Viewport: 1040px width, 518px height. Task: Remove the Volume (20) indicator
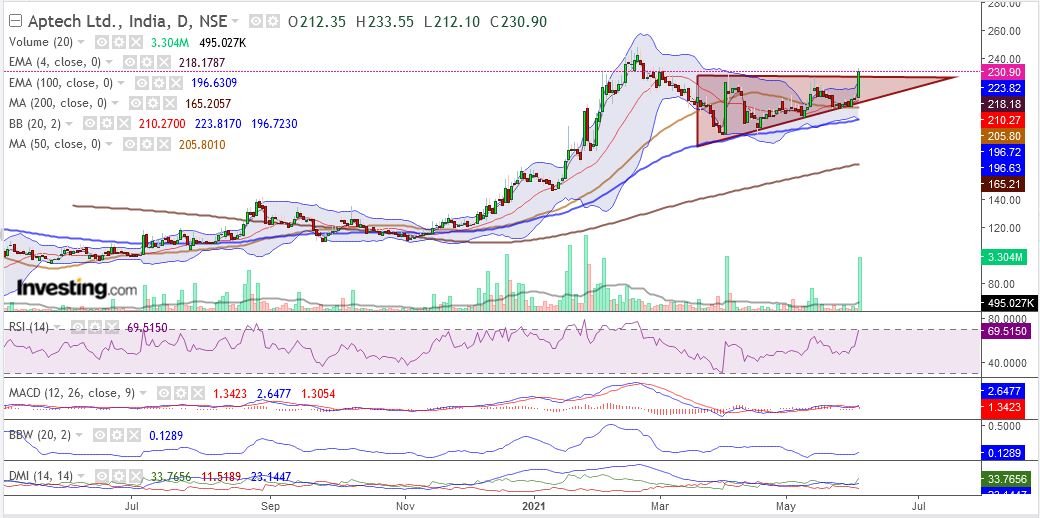[135, 42]
